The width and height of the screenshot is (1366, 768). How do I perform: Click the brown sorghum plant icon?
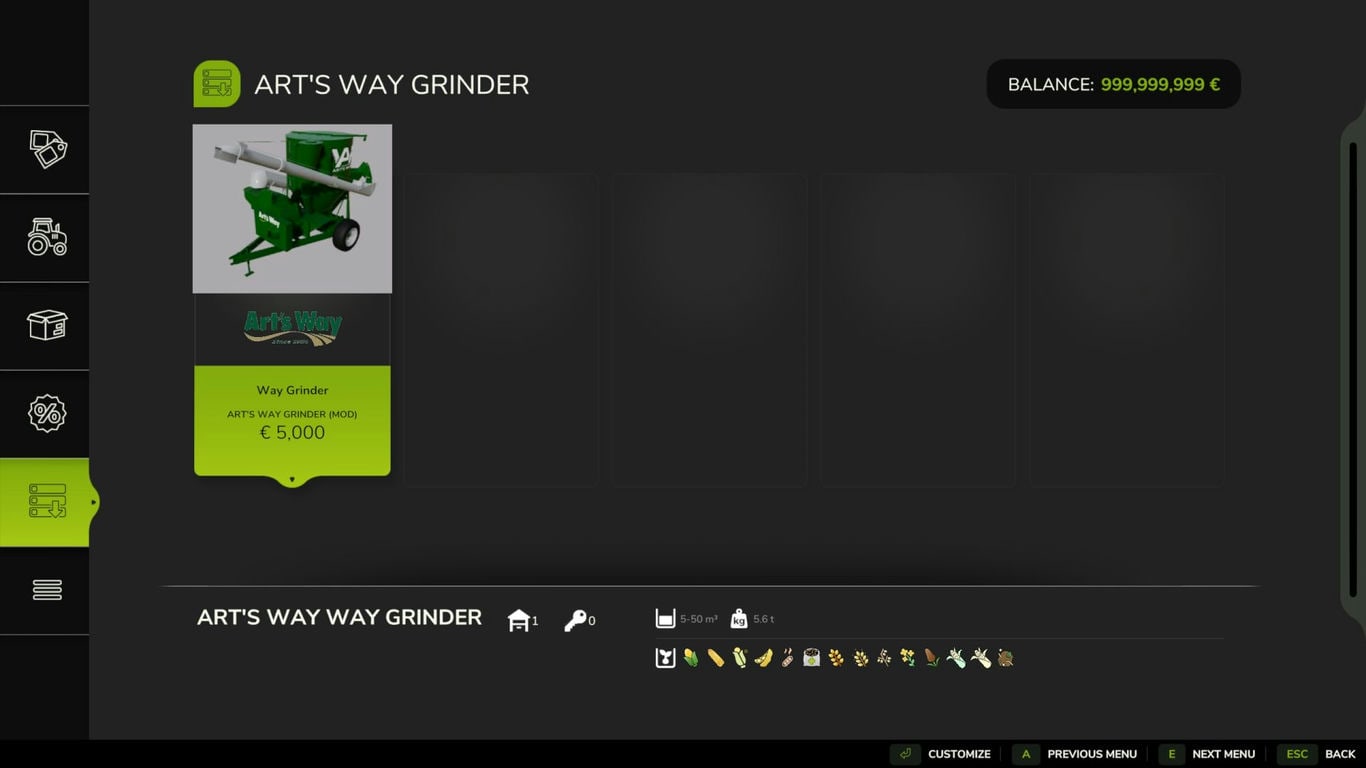point(931,658)
